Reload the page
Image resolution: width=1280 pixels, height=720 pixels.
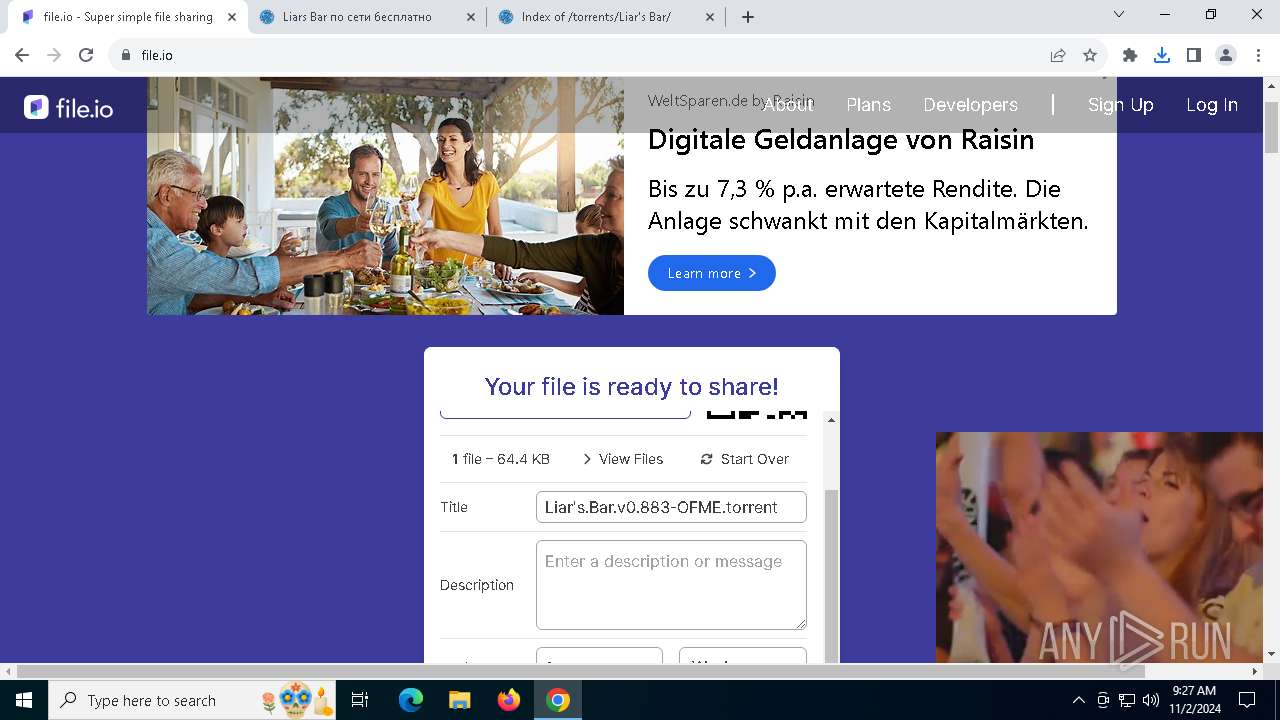point(86,55)
